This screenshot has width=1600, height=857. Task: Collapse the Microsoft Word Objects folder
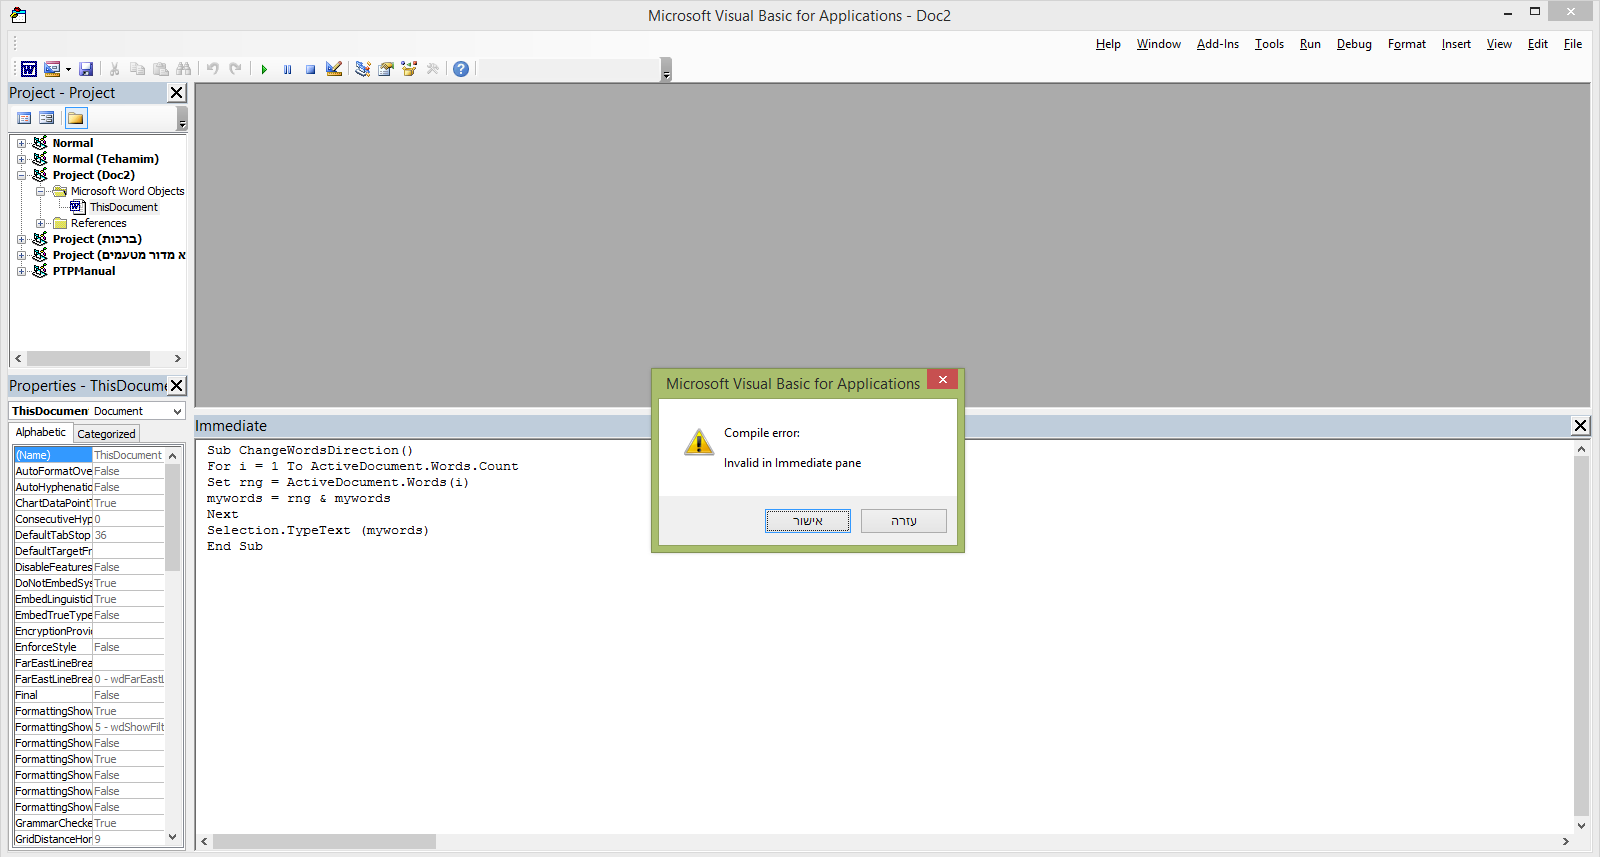(40, 191)
